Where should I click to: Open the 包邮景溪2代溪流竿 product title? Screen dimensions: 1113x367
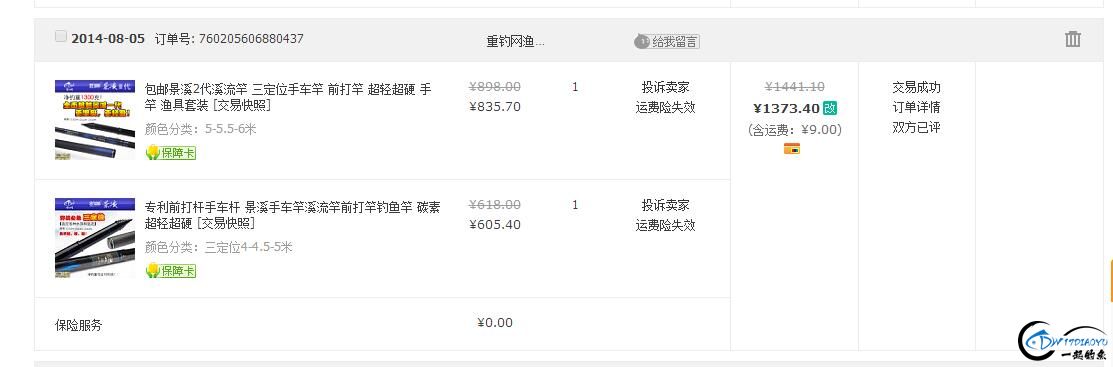pos(287,97)
